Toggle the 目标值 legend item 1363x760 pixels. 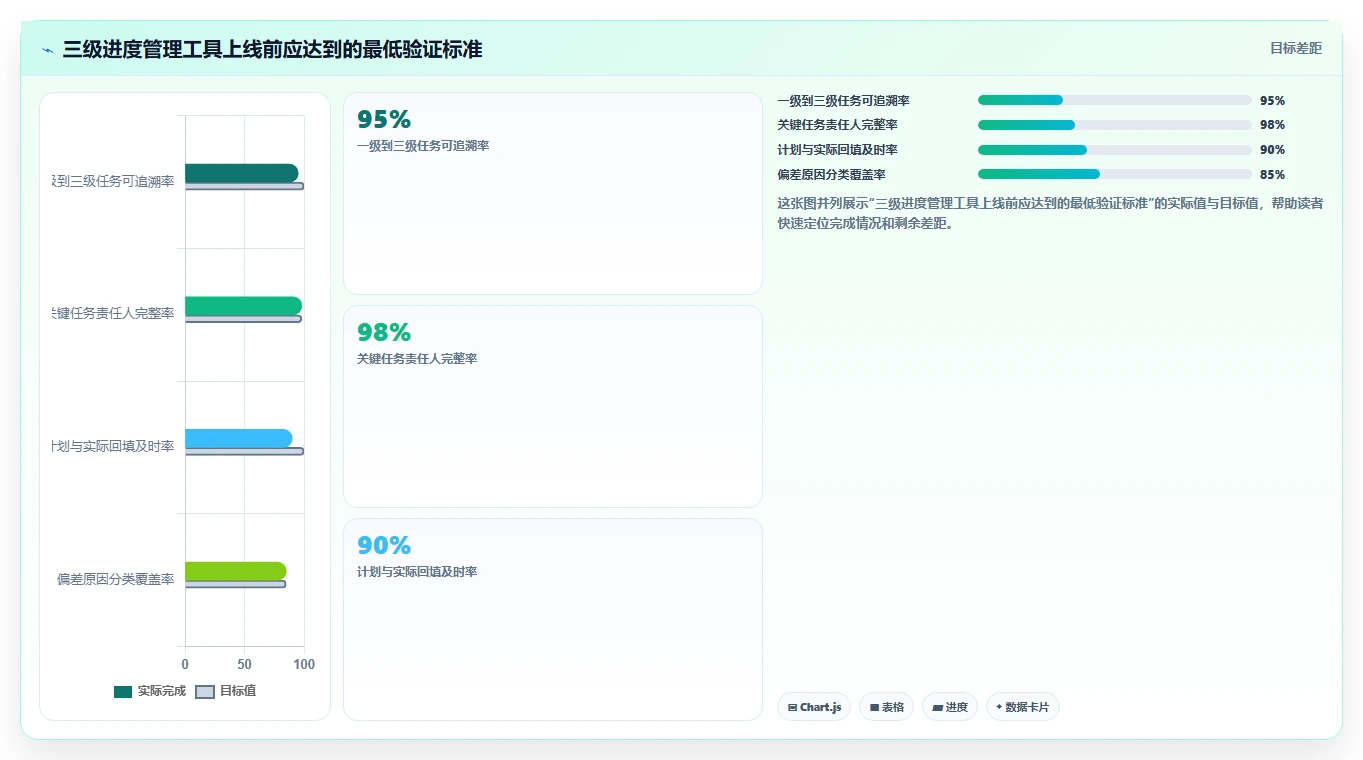225,691
